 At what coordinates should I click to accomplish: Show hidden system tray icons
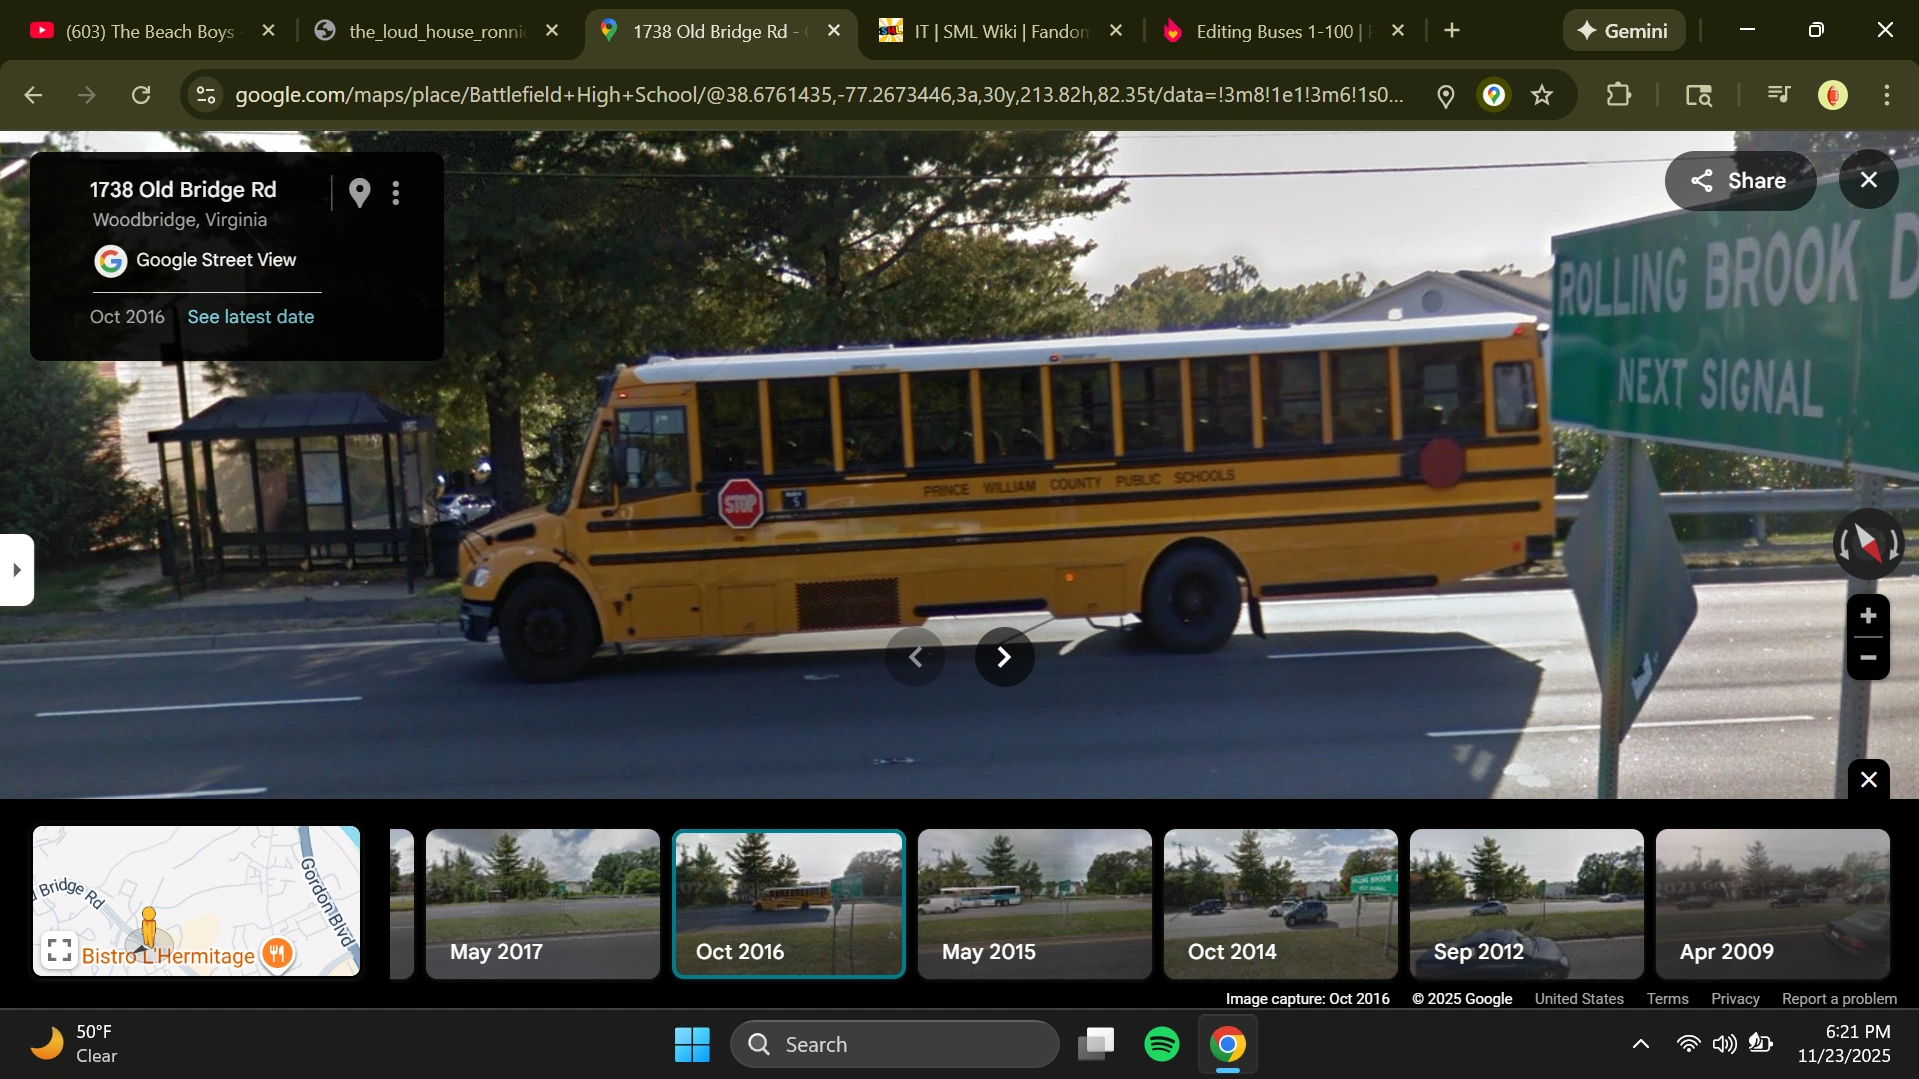(x=1641, y=1045)
